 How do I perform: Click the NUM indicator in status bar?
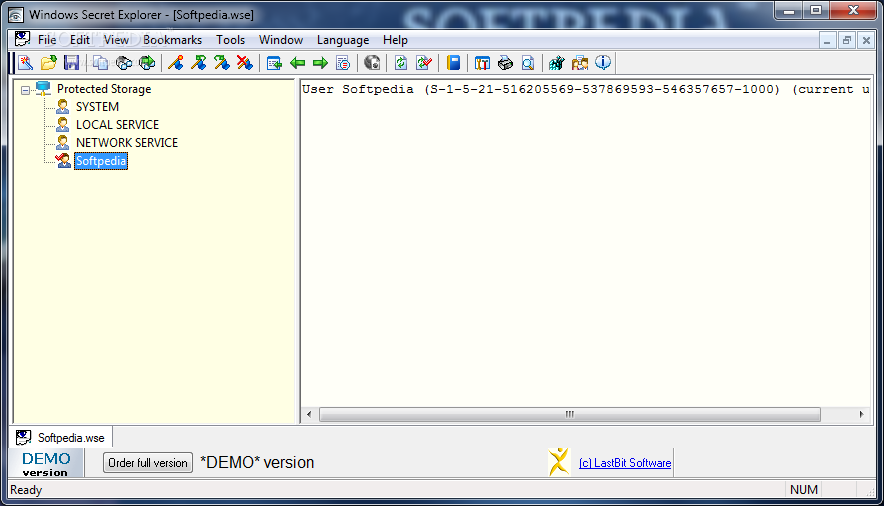click(x=803, y=490)
